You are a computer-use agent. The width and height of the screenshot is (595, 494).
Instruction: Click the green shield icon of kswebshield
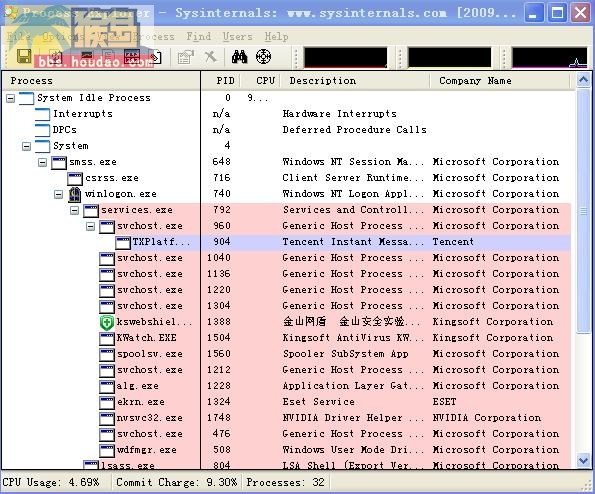pyautogui.click(x=107, y=323)
